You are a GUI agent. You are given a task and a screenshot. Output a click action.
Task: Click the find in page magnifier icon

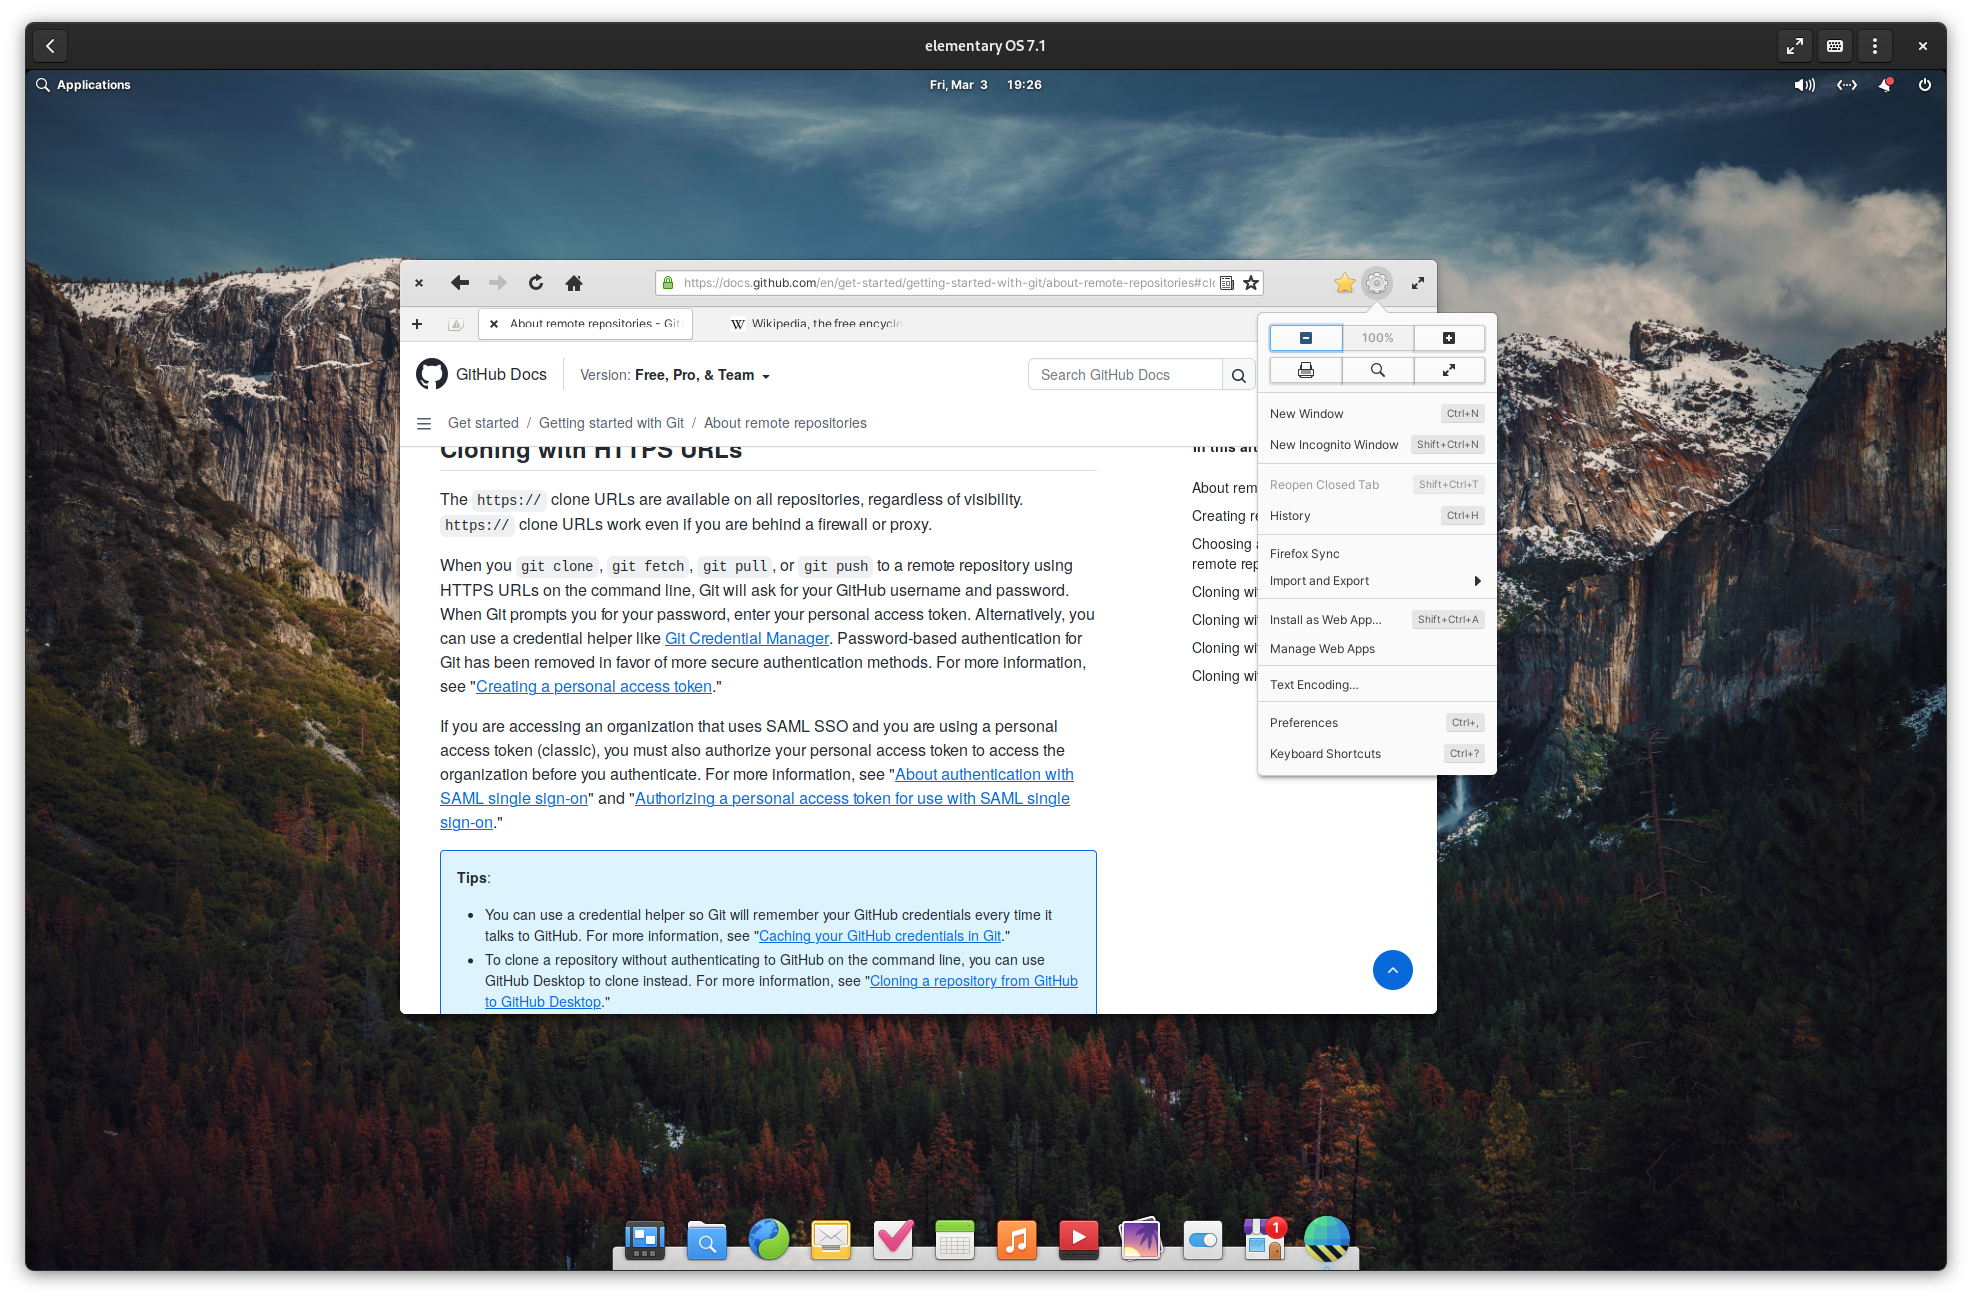click(x=1377, y=370)
